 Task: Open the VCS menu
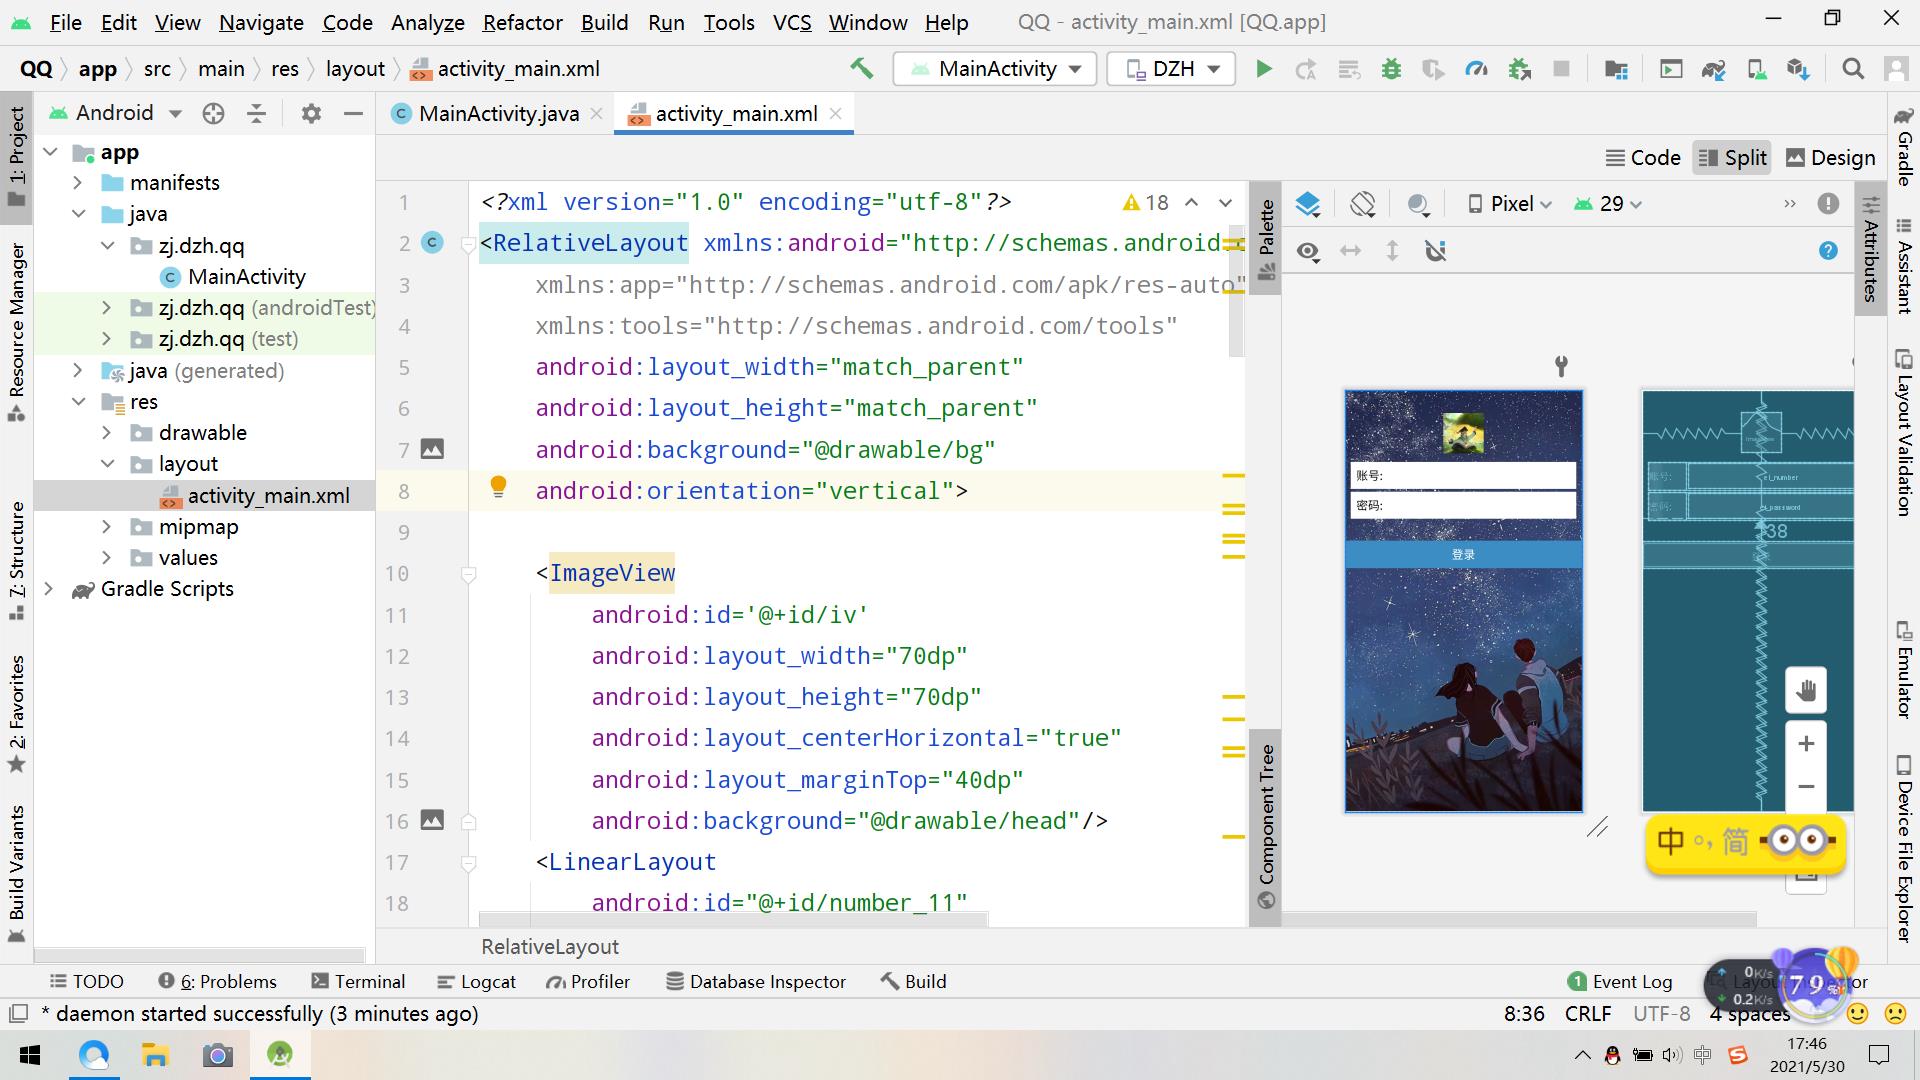coord(792,22)
